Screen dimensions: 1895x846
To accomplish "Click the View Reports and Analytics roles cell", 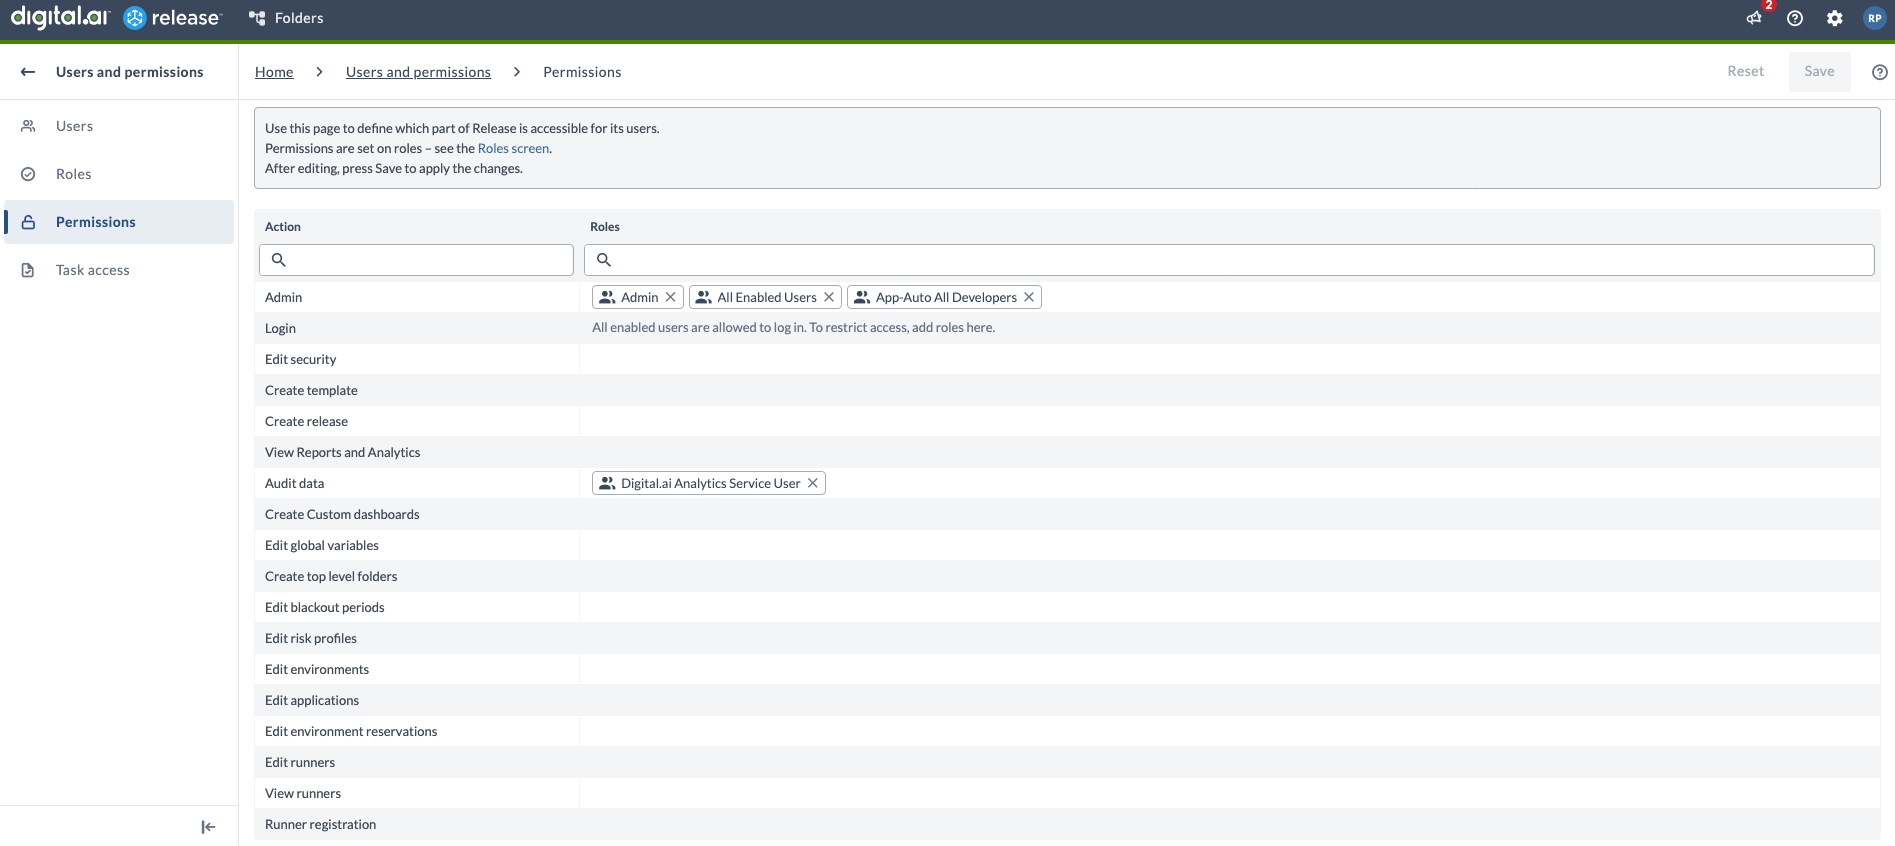I will pyautogui.click(x=1230, y=452).
